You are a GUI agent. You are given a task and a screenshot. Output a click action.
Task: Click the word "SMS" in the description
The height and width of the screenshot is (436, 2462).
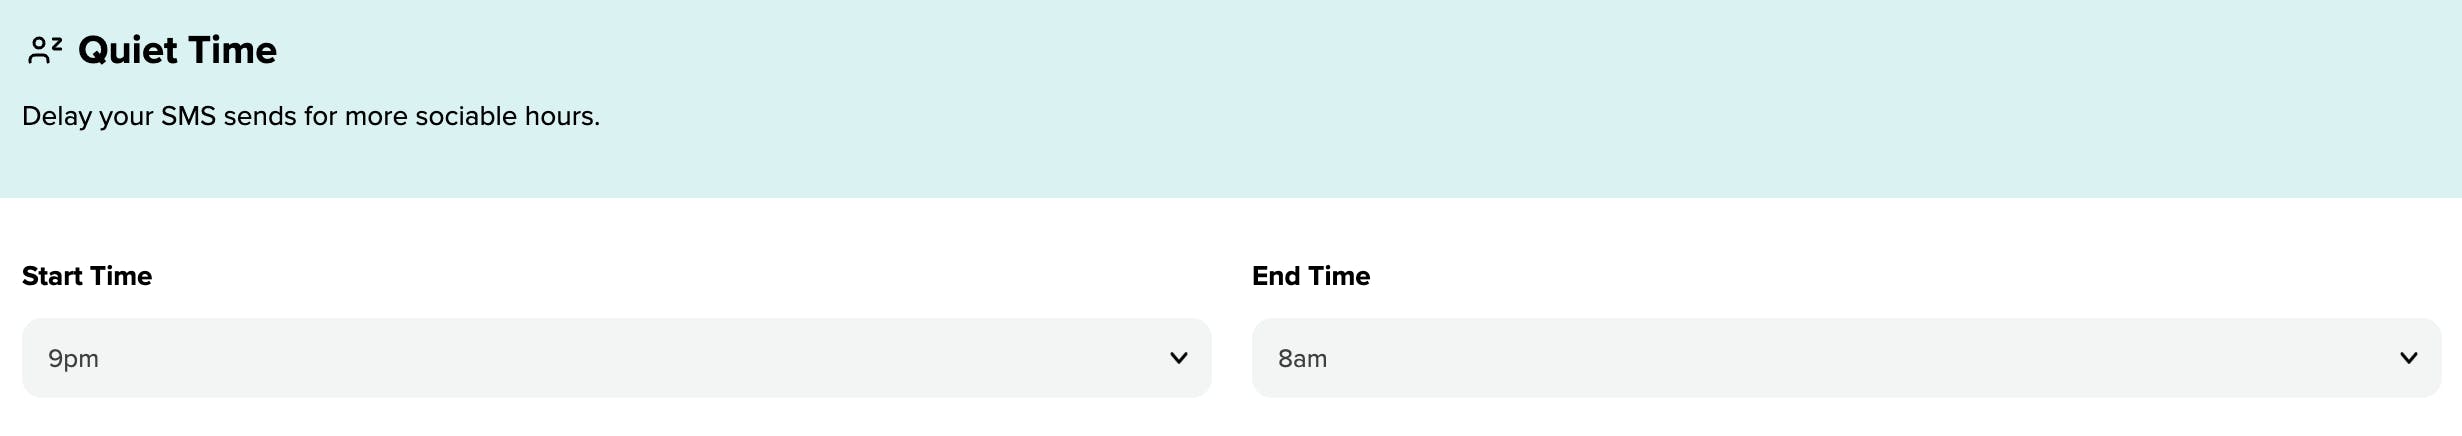[188, 116]
